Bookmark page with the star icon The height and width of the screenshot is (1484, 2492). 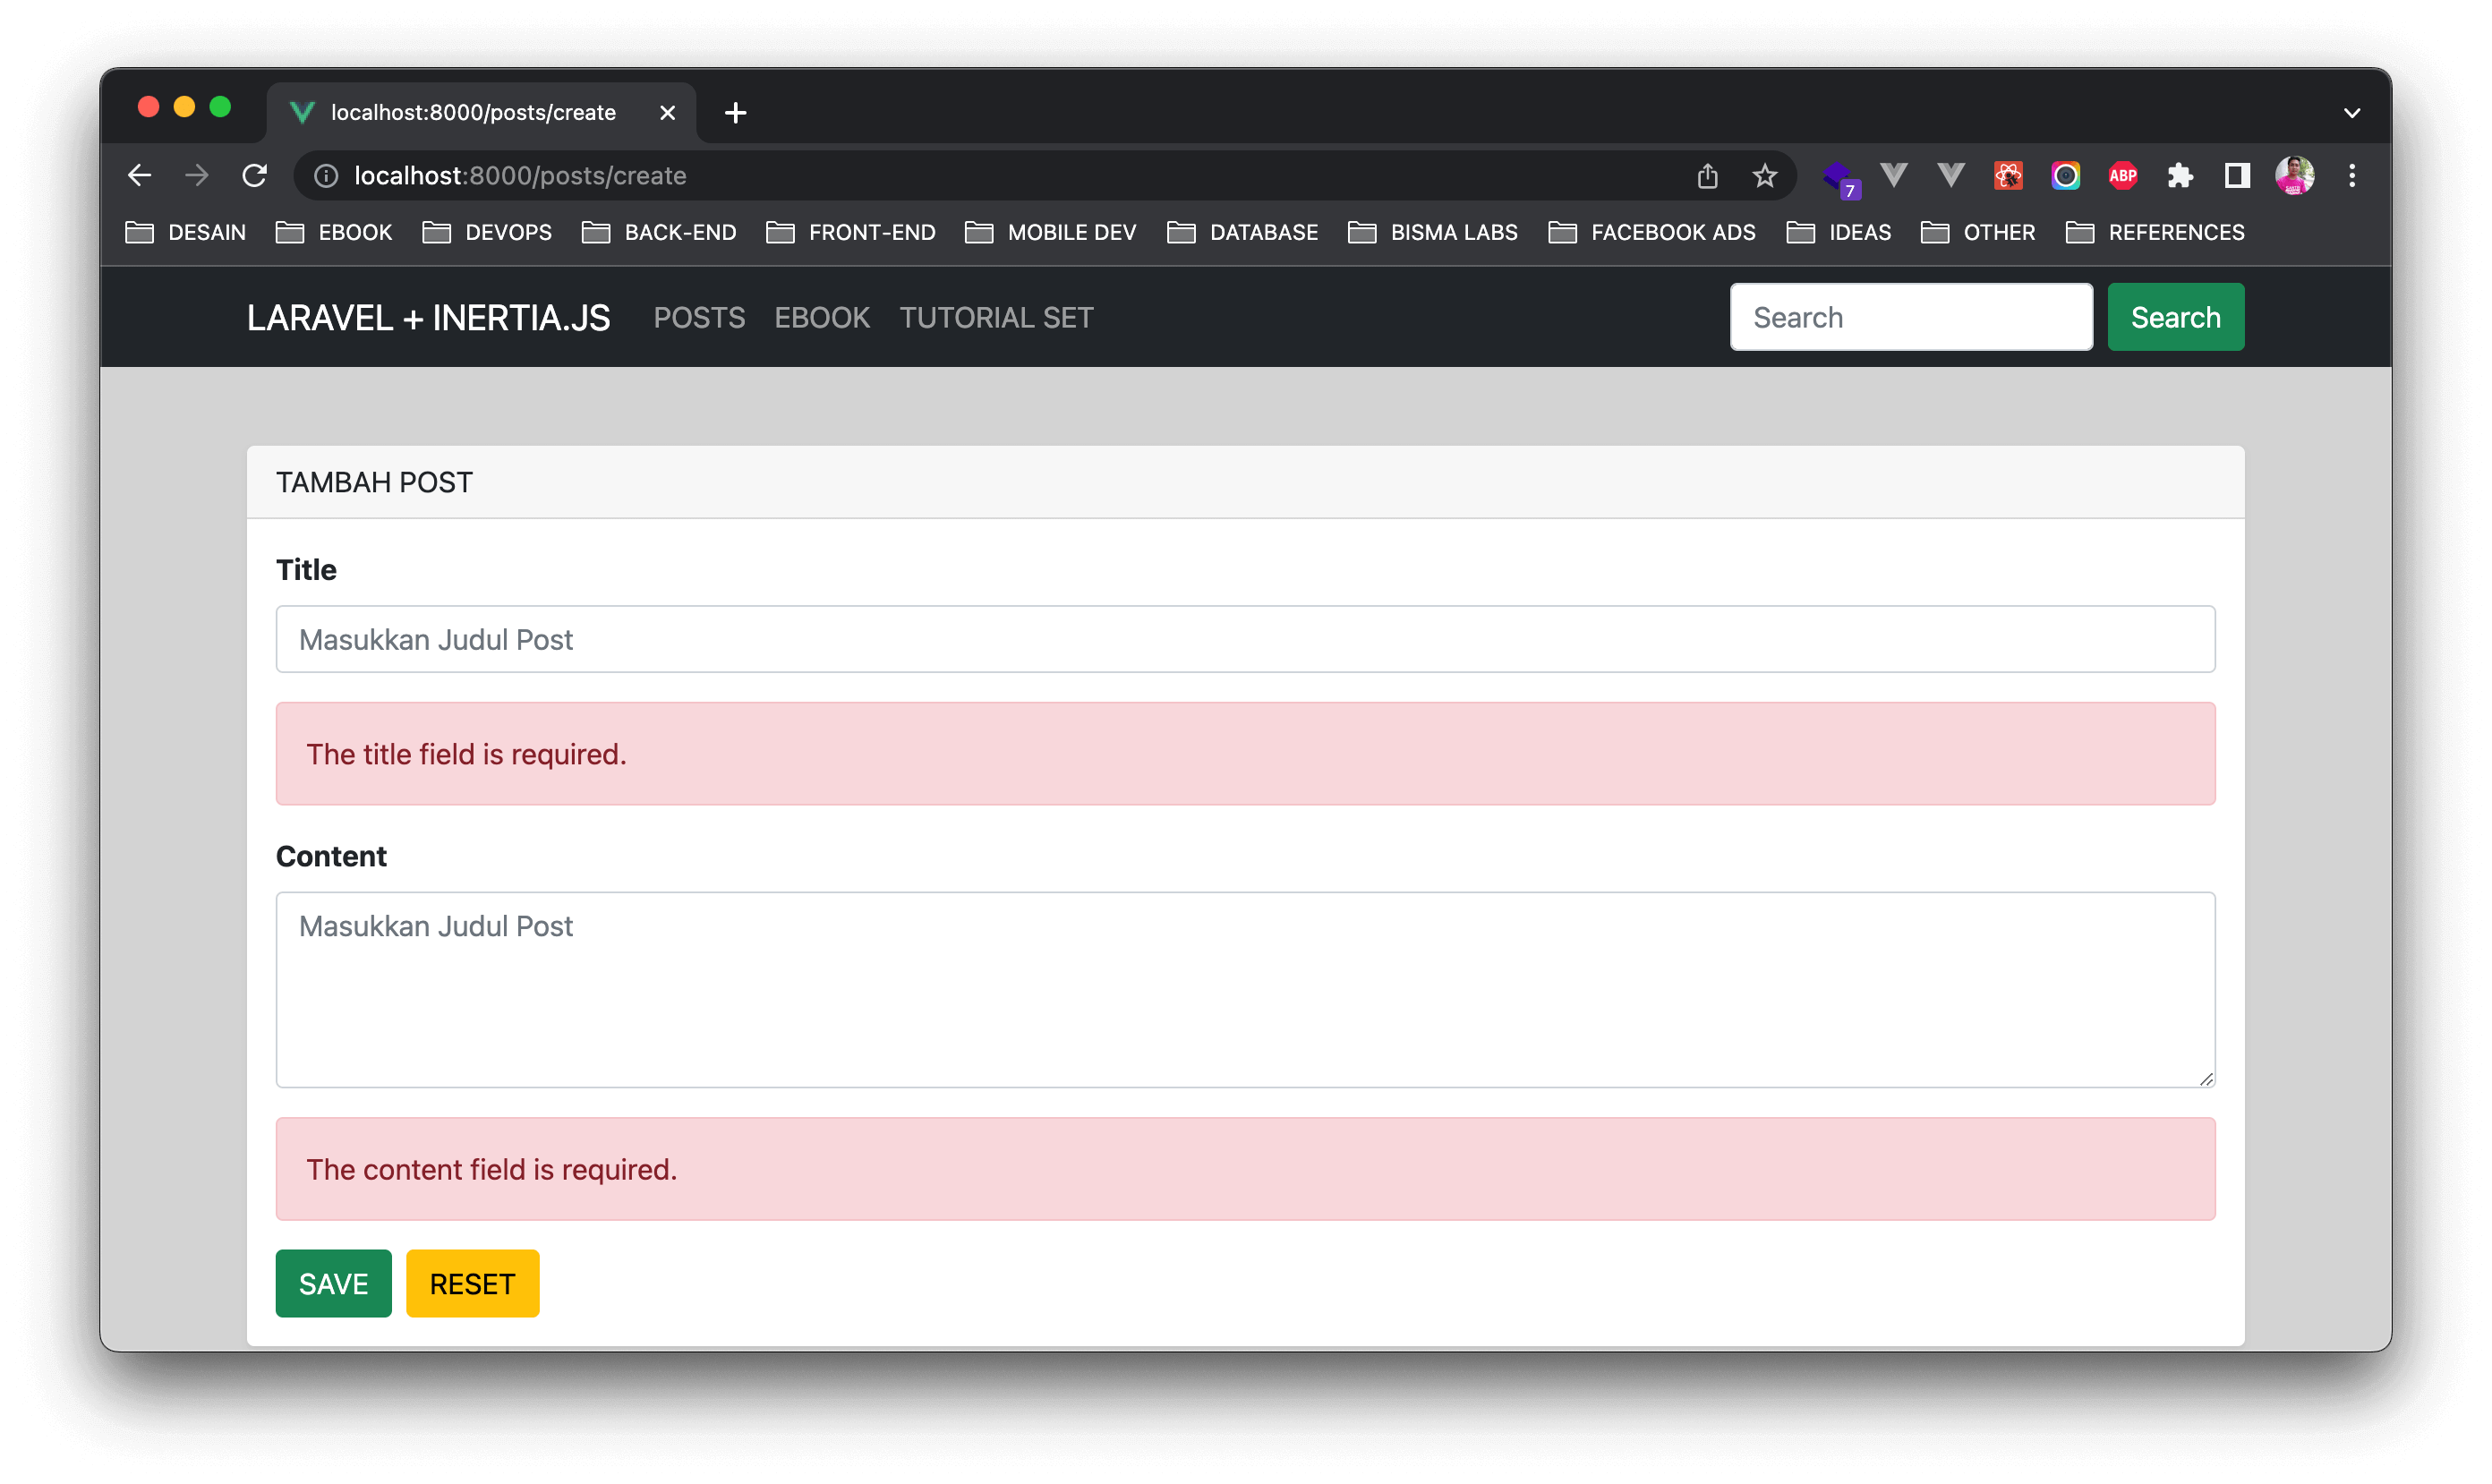[1764, 176]
